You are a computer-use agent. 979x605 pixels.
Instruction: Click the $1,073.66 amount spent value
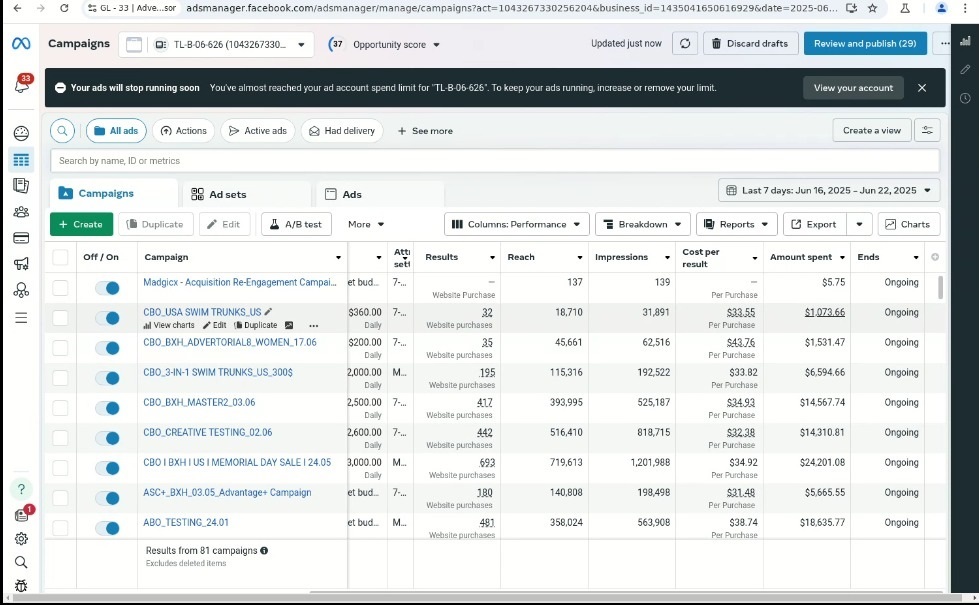point(825,312)
